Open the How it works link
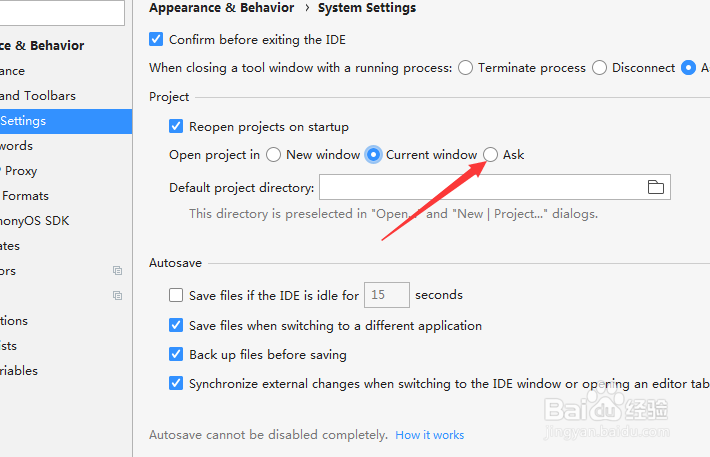 429,435
